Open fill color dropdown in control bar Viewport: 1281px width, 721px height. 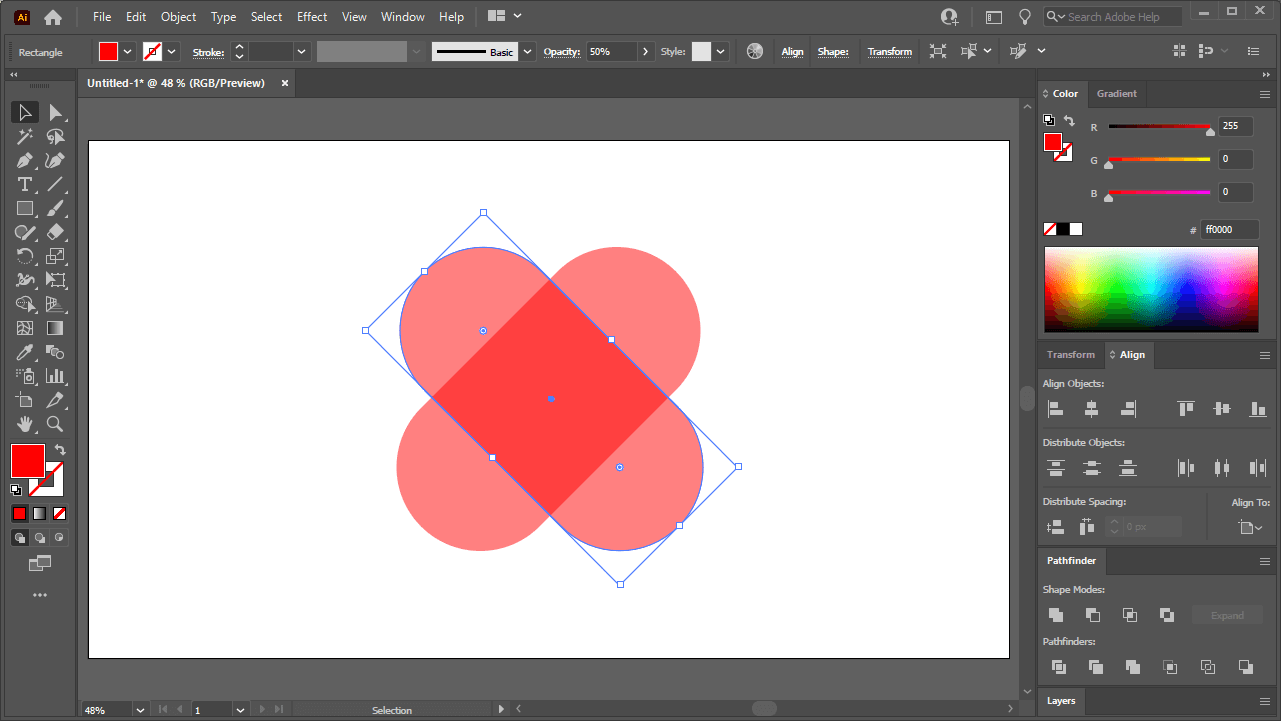click(x=128, y=52)
